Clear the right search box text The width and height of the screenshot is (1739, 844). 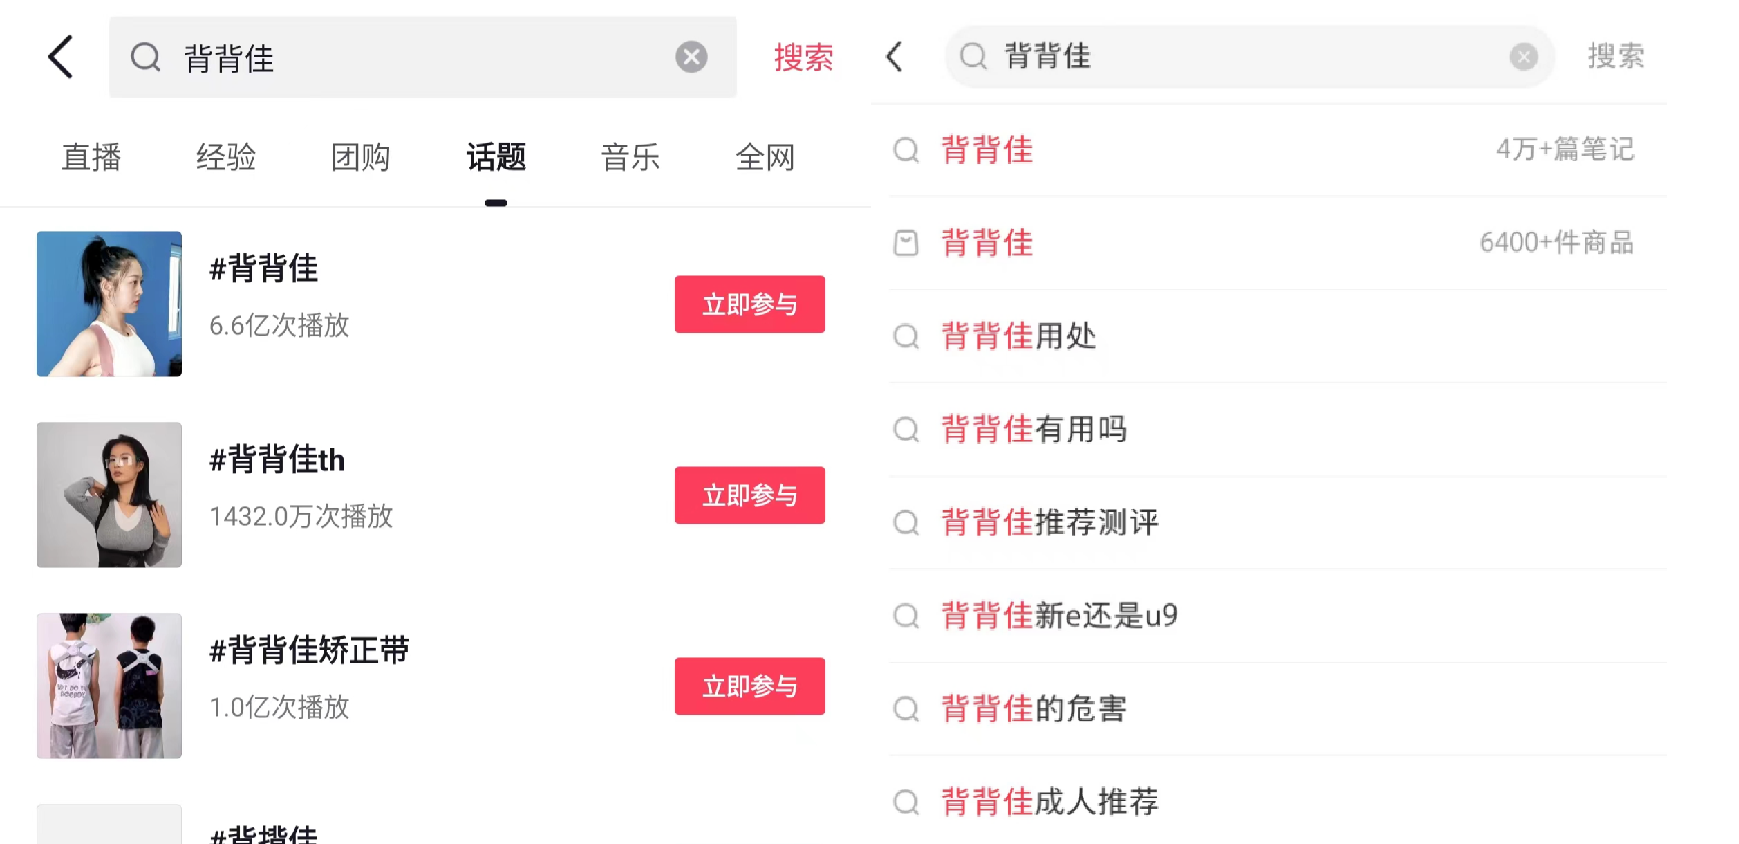click(1523, 57)
